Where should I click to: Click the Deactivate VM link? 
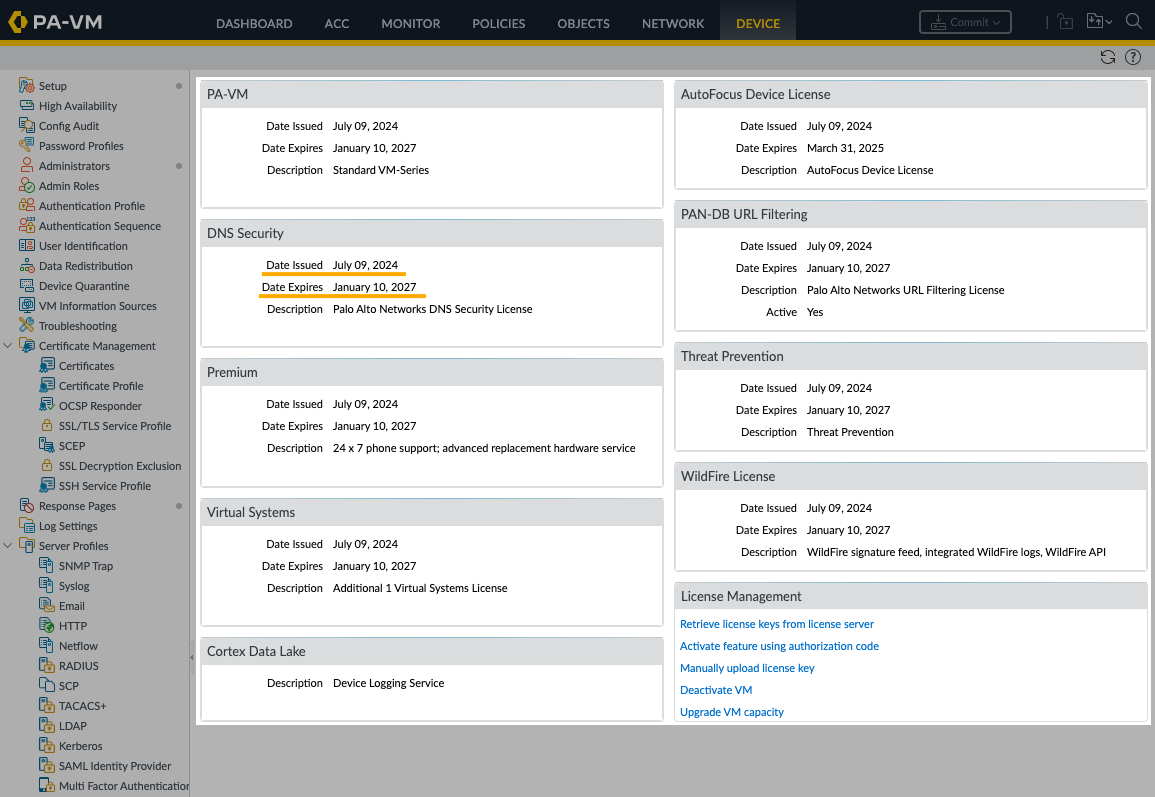coord(716,690)
